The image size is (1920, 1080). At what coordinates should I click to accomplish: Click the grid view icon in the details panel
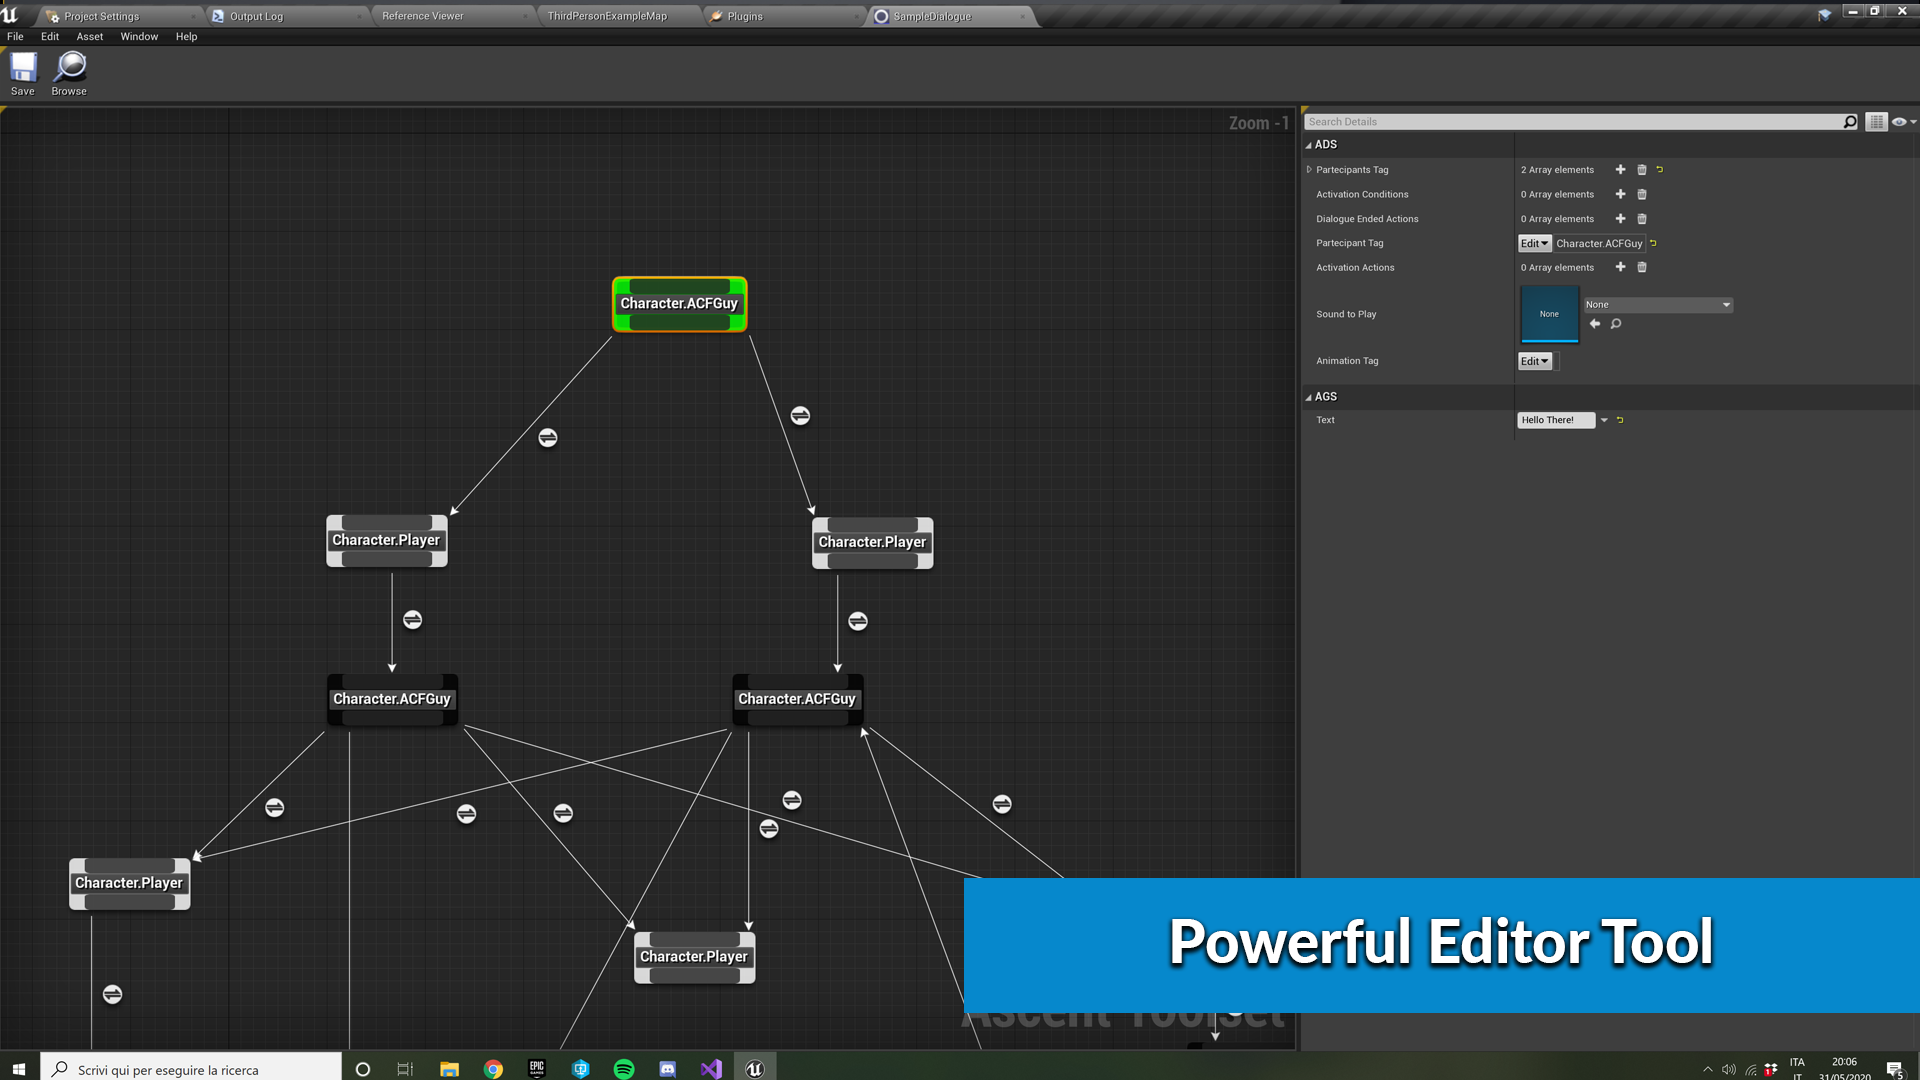(x=1876, y=121)
